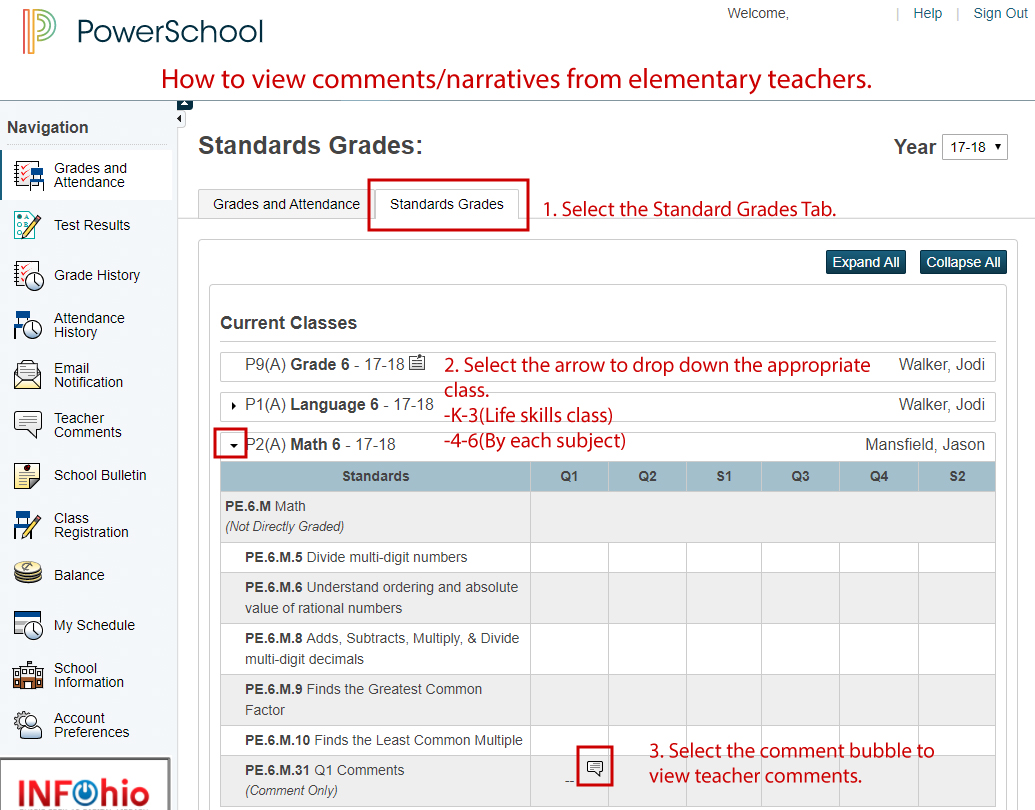Screen dimensions: 1035x810
Task: Click the Q1 column header
Action: tap(569, 477)
